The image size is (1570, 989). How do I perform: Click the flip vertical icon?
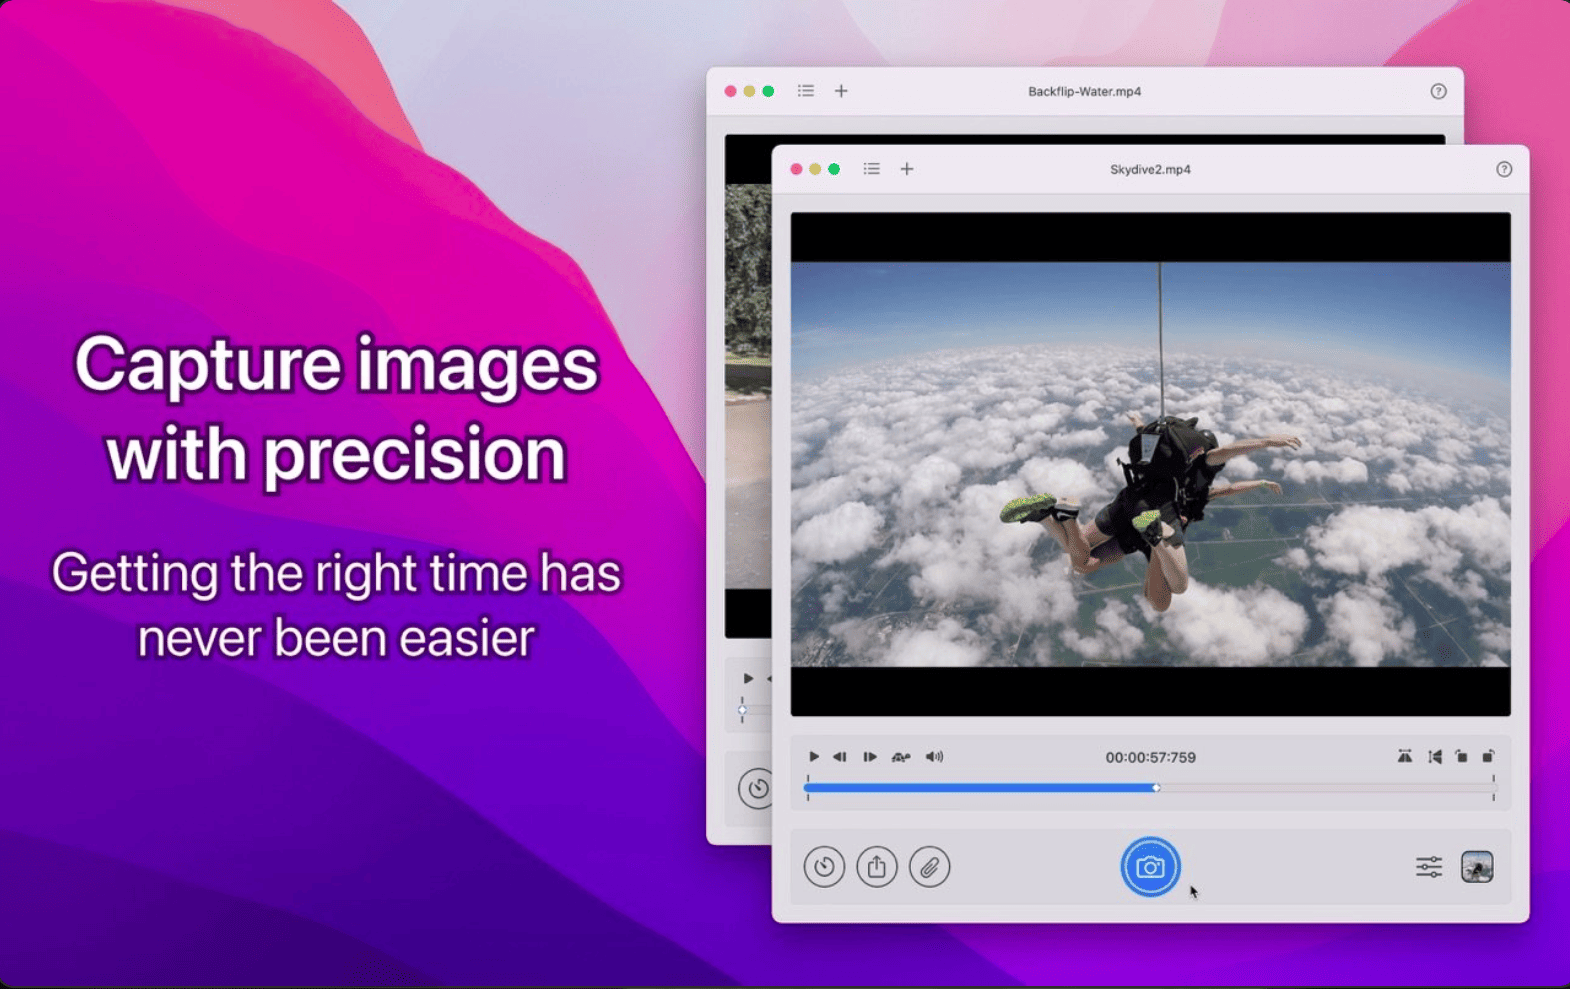point(1435,757)
